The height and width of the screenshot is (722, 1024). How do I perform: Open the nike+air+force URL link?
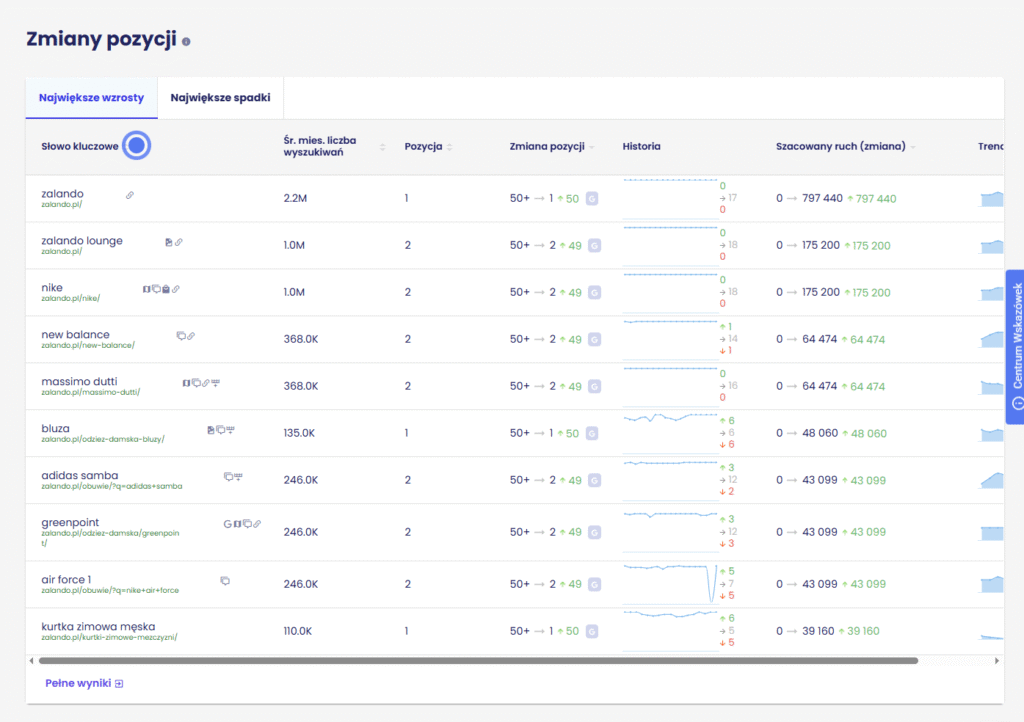[110, 590]
